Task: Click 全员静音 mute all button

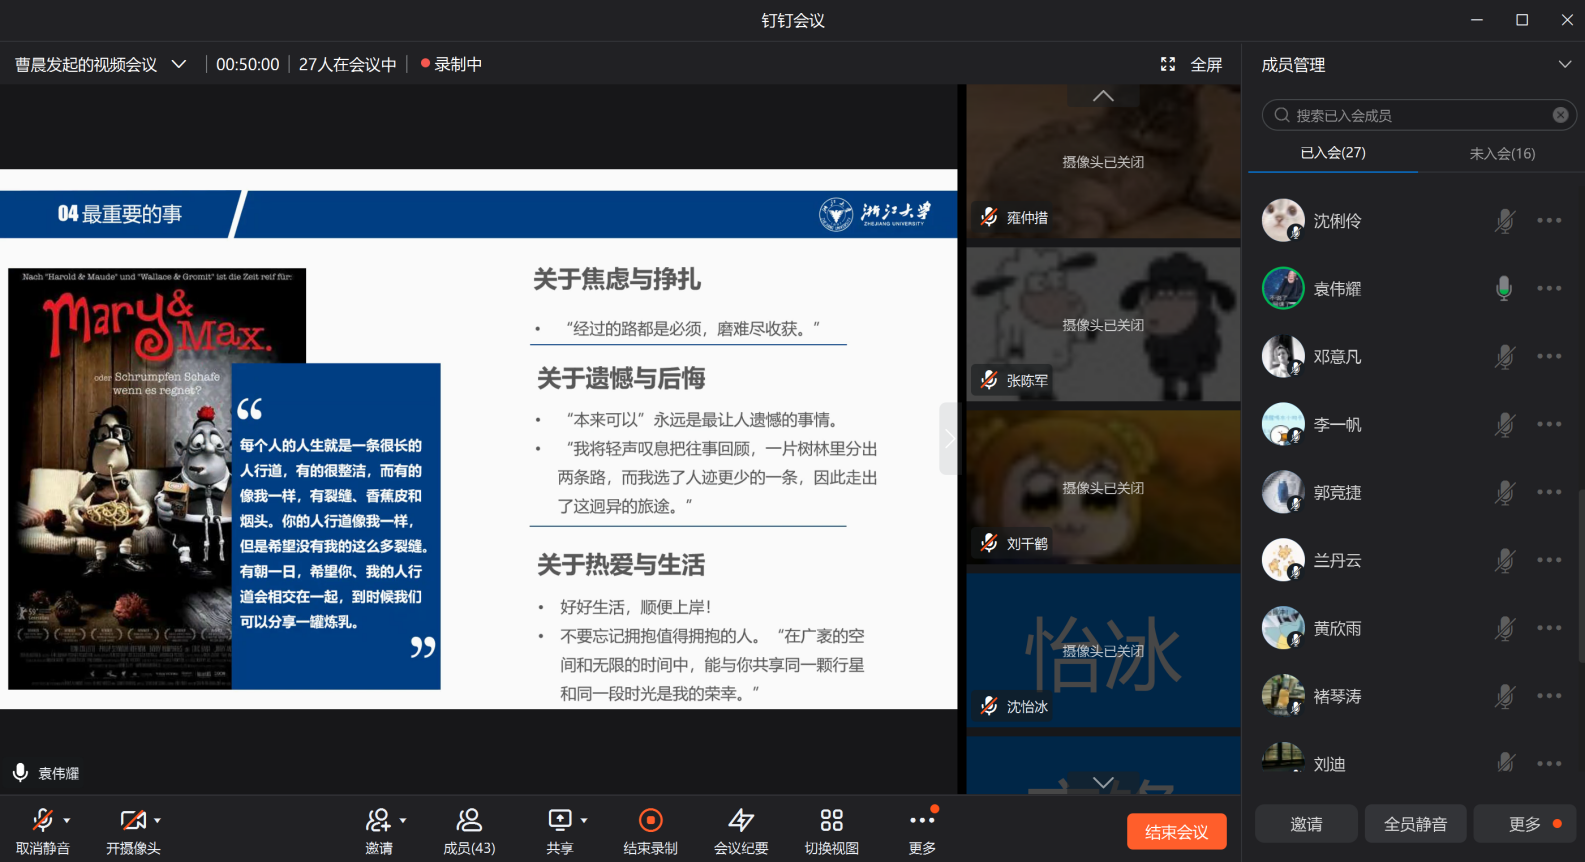Action: click(1415, 824)
